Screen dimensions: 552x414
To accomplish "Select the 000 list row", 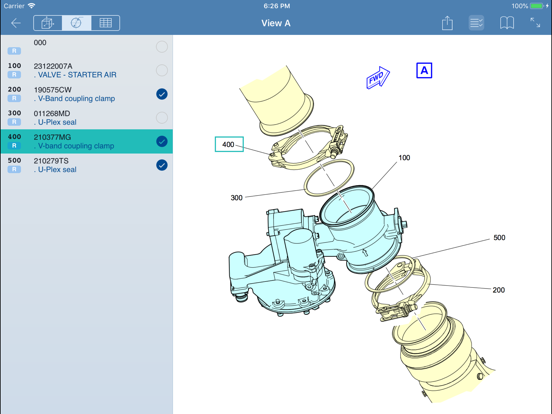I will (87, 47).
